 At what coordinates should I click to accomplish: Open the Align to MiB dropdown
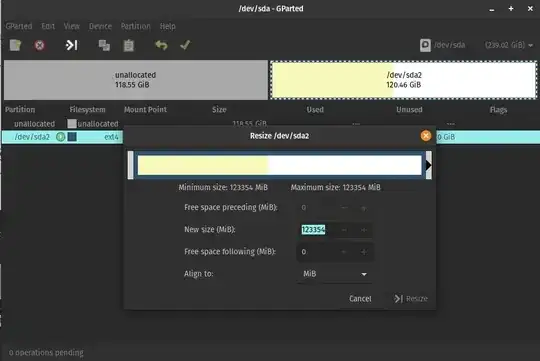(335, 274)
